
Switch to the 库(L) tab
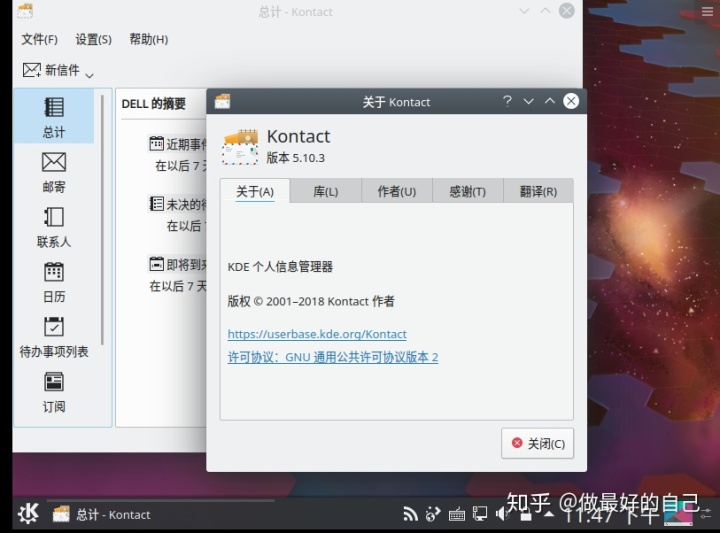coord(326,191)
